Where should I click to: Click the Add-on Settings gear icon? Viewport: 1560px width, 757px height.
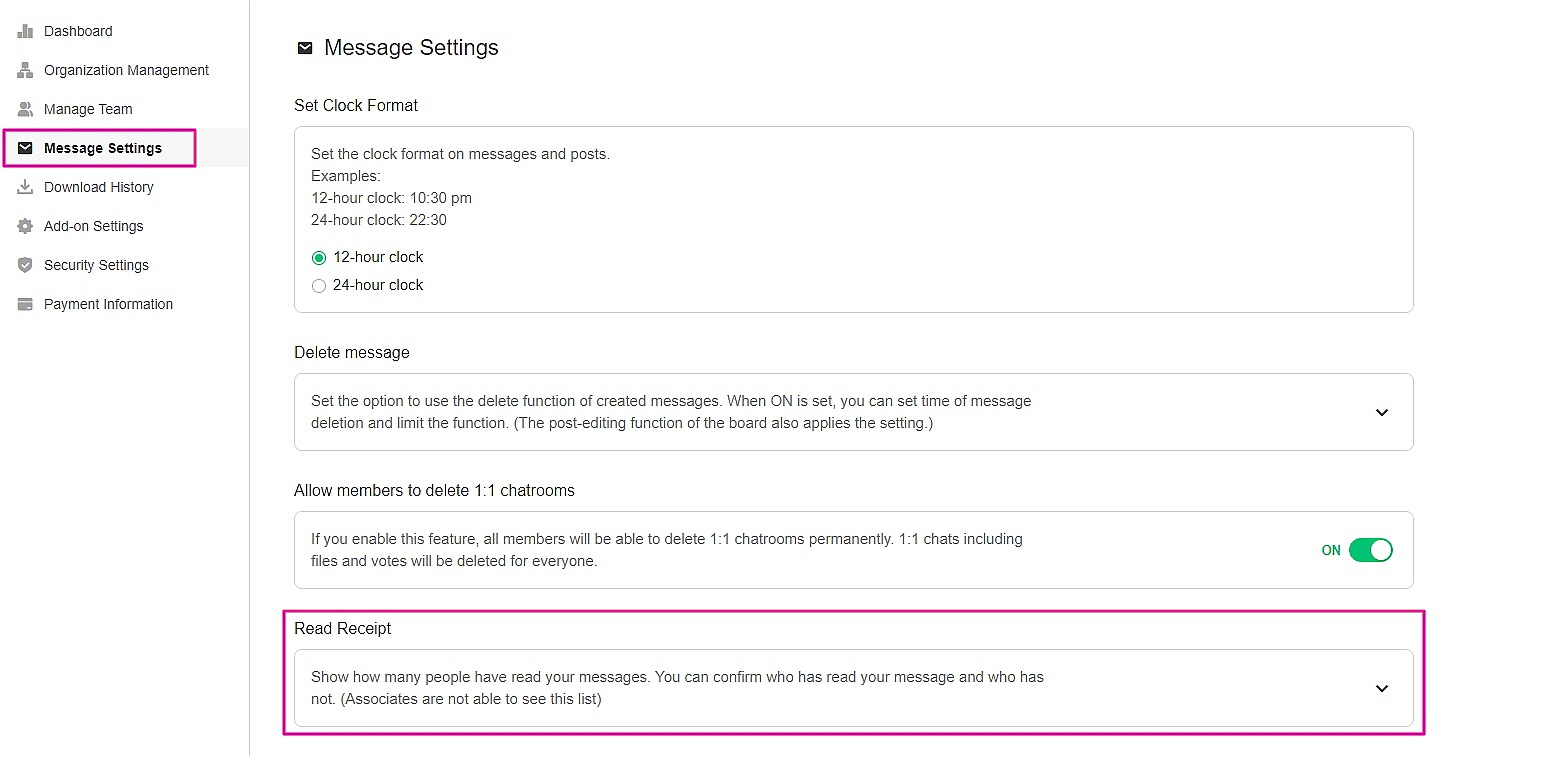click(25, 226)
